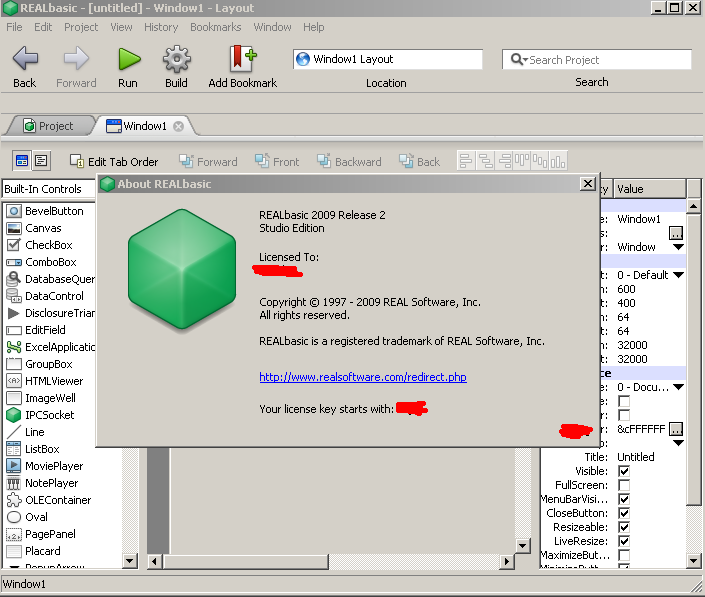Open color picker next to &cFFFFFF
This screenshot has width=705, height=597.
point(676,429)
